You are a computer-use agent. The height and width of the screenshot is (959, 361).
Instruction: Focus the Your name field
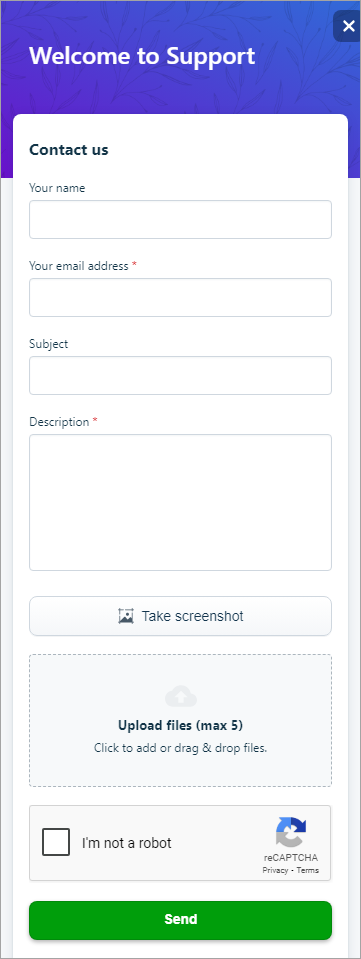tap(180, 219)
